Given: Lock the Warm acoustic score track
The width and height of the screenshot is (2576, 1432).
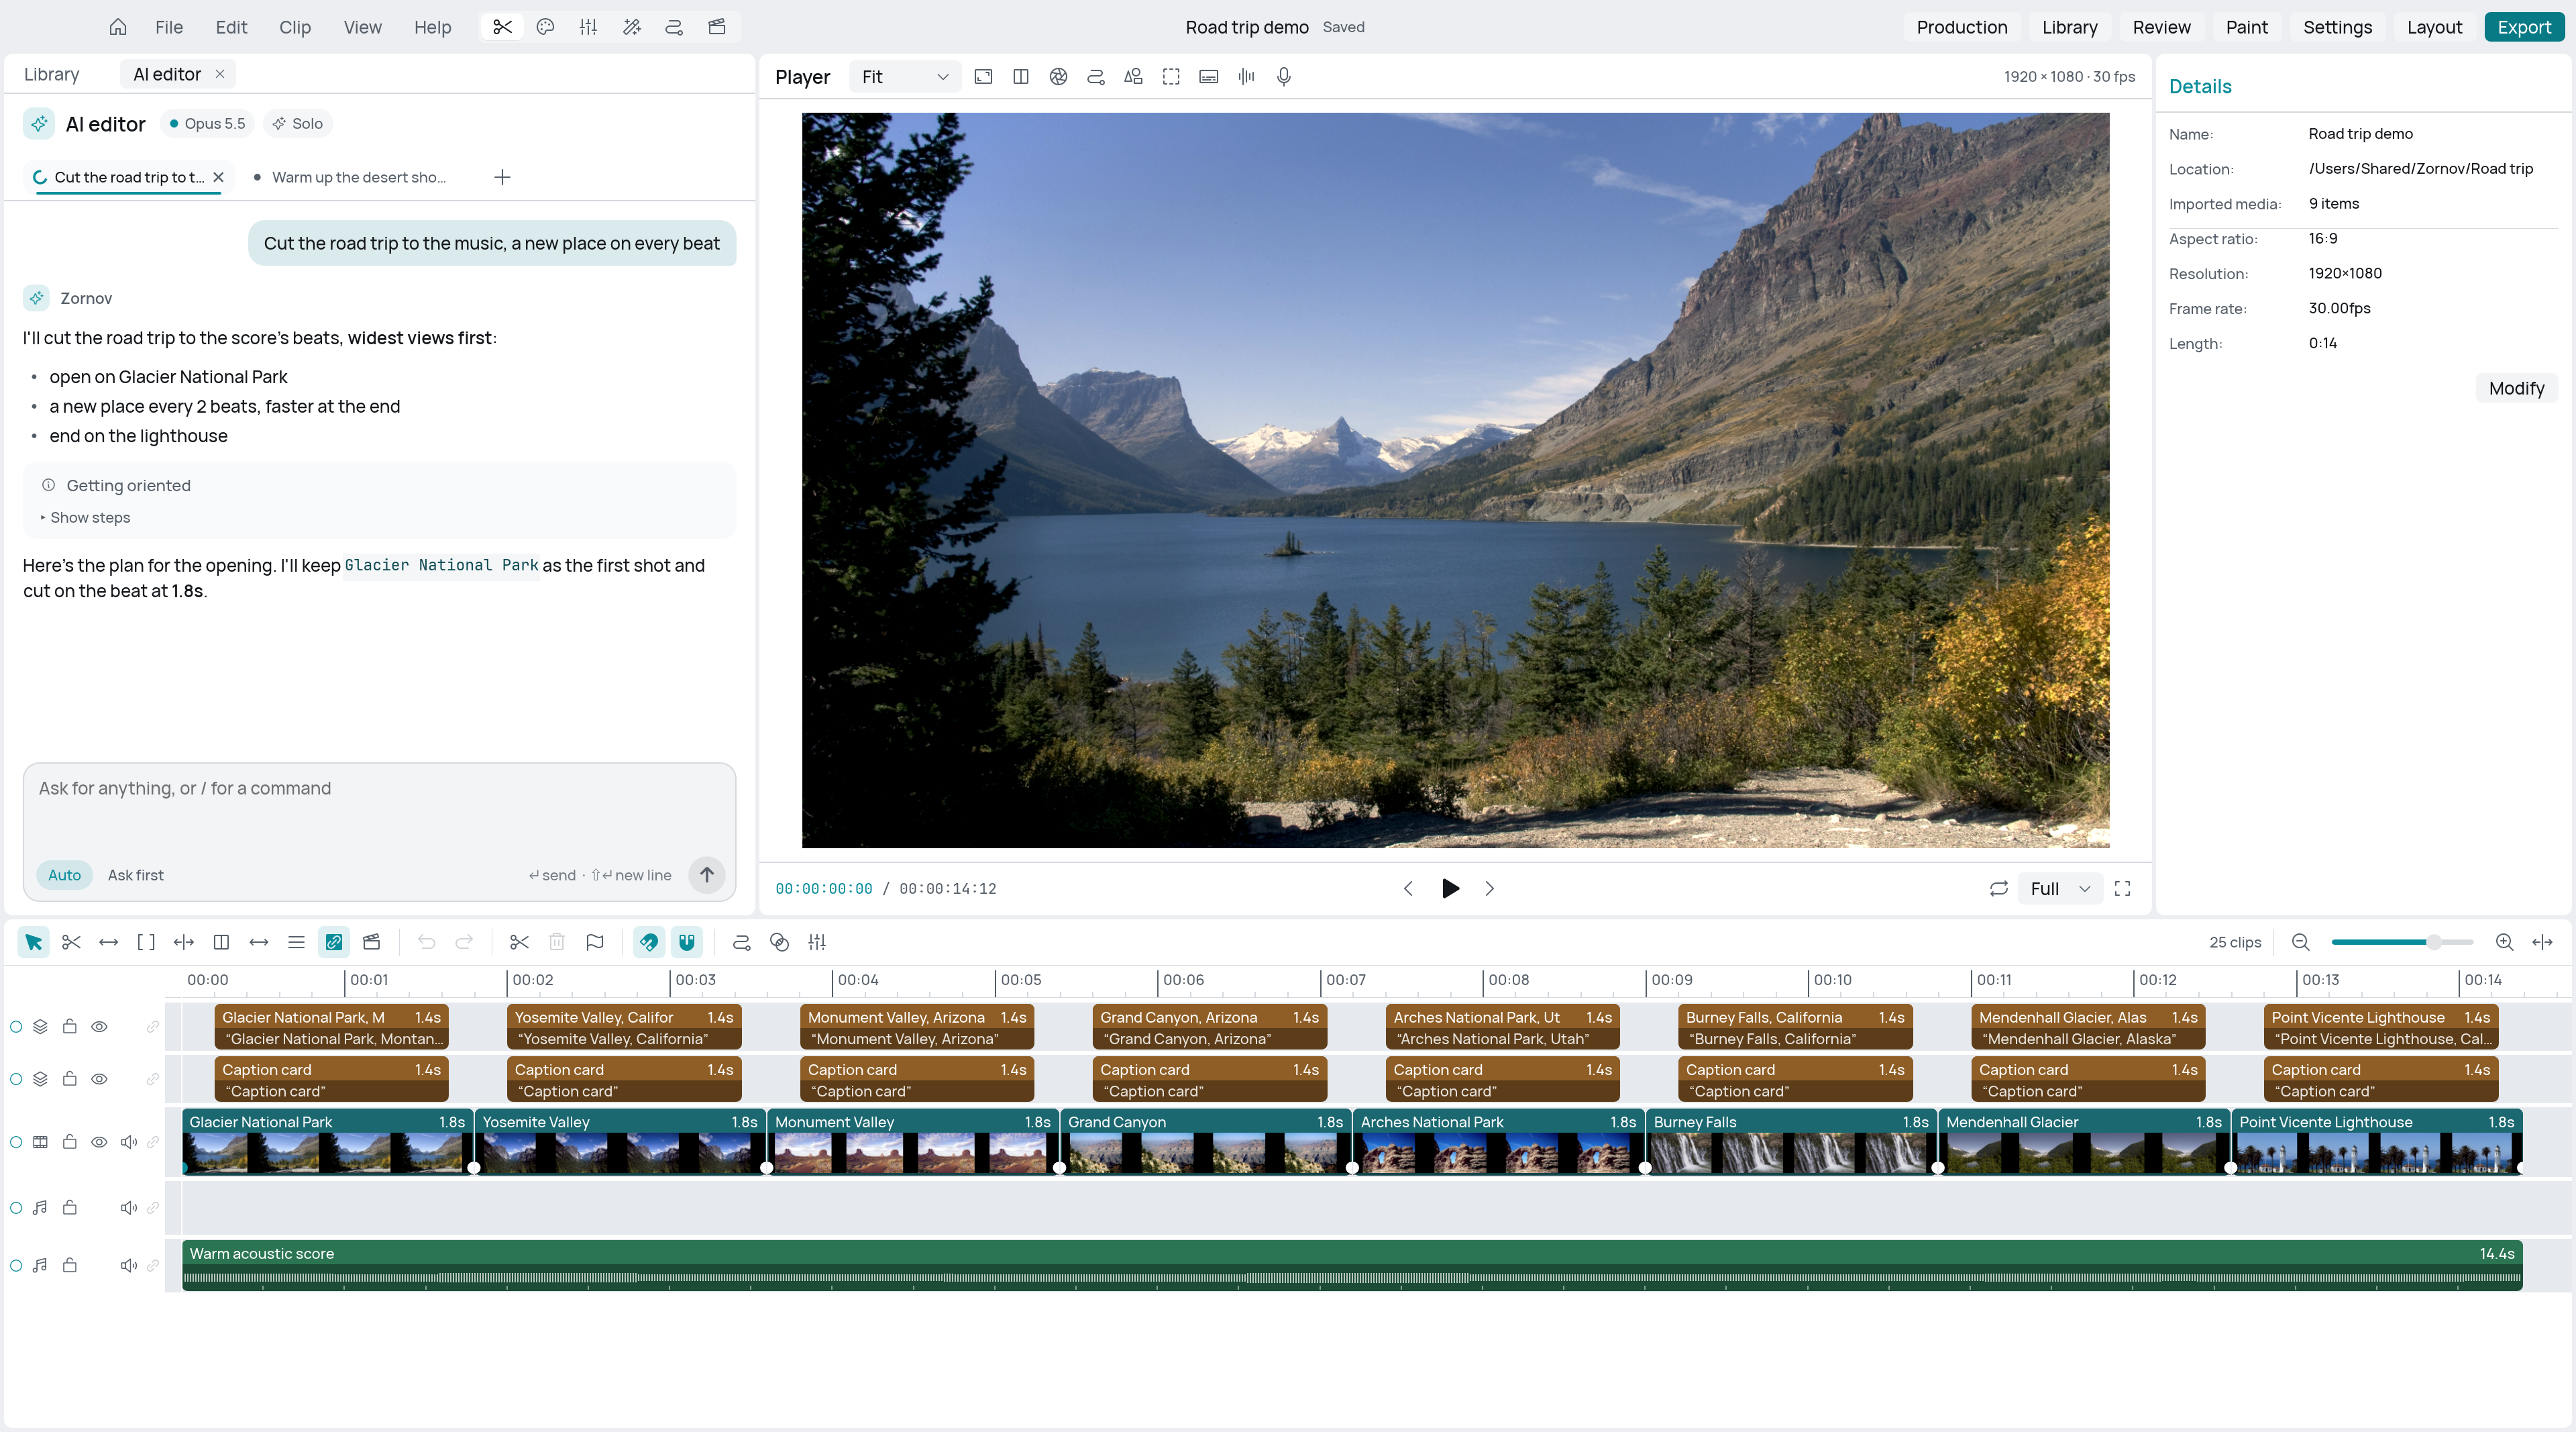Looking at the screenshot, I should pos(70,1265).
